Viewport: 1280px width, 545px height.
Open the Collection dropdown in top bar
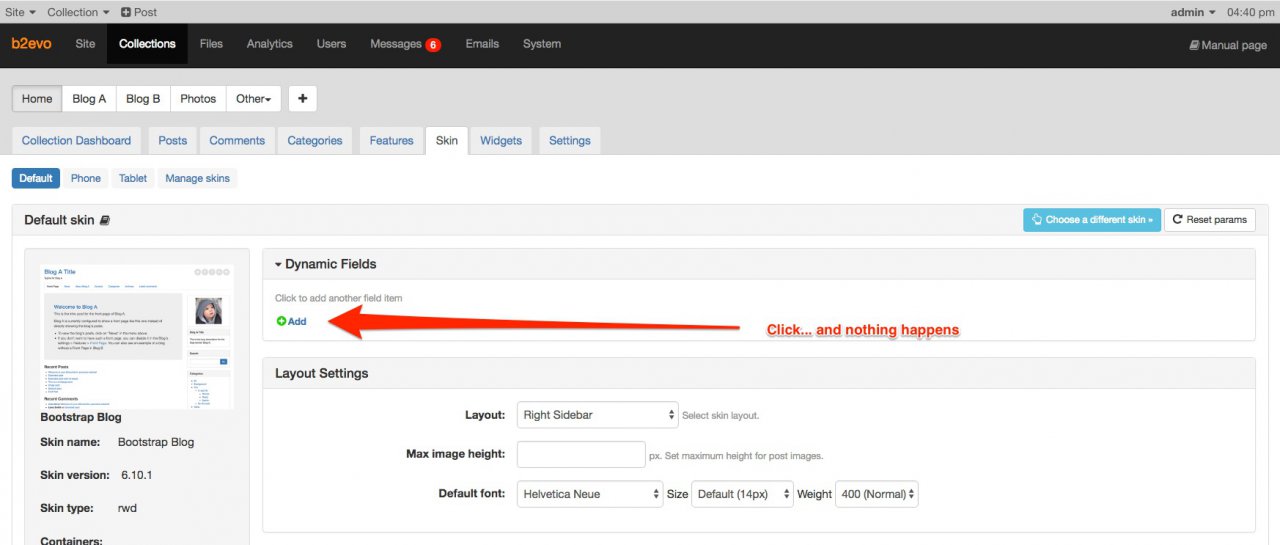(79, 12)
